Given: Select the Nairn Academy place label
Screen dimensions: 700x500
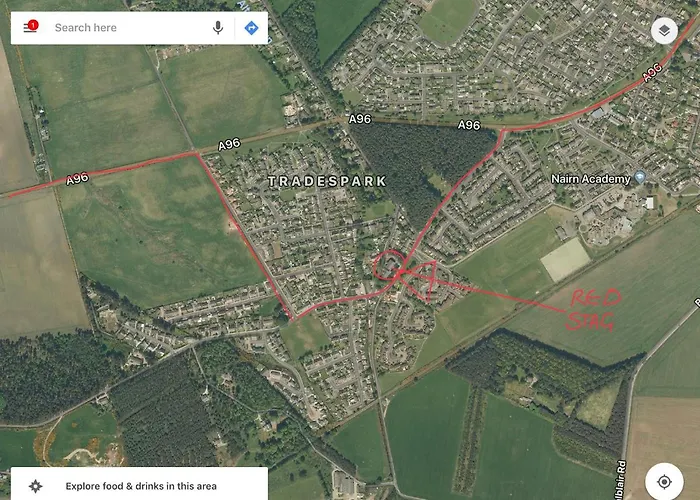Looking at the screenshot, I should [590, 179].
